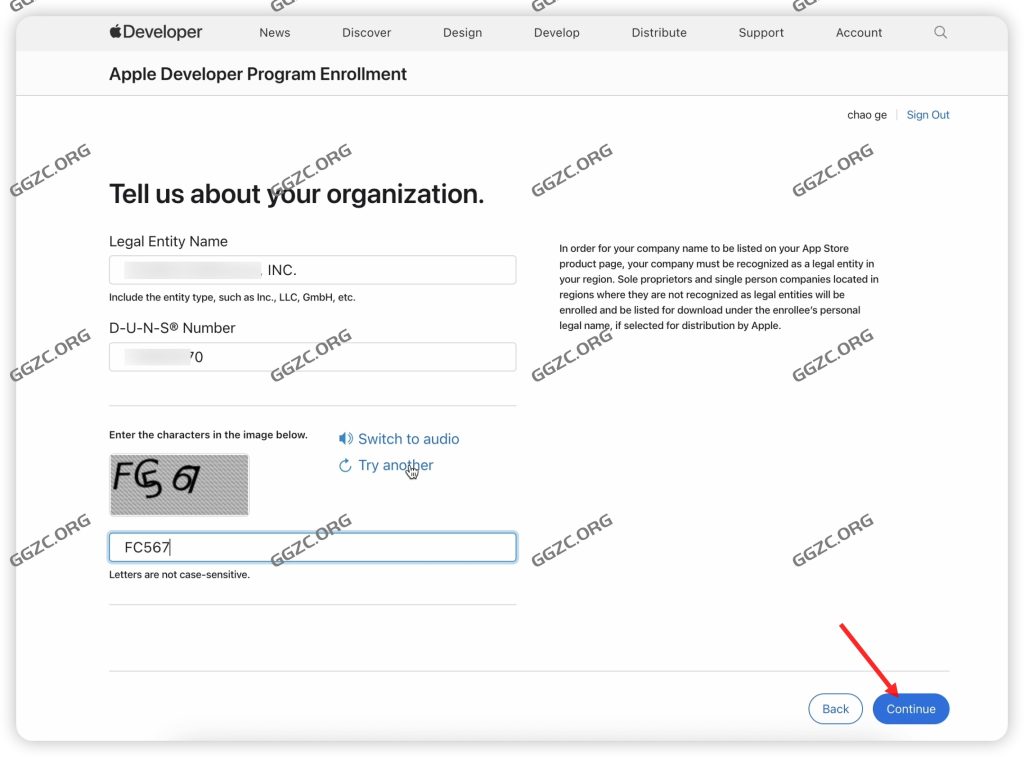Viewport: 1024px width, 757px height.
Task: Click the Switch to audio link
Action: pyautogui.click(x=408, y=438)
